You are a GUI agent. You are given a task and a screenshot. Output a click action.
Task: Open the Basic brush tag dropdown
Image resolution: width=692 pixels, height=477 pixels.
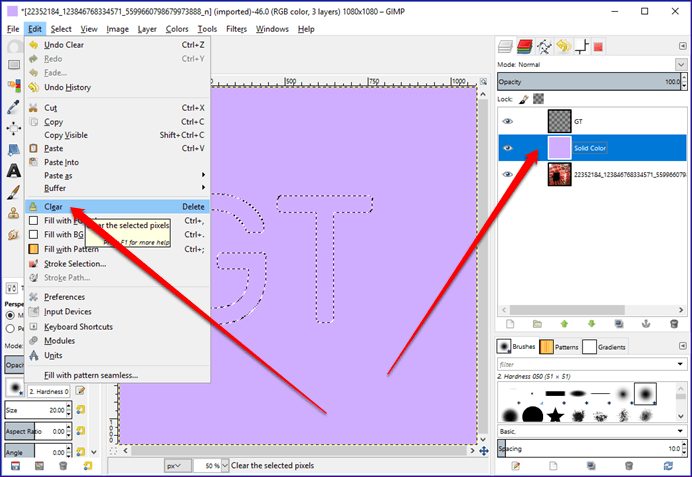pyautogui.click(x=680, y=431)
